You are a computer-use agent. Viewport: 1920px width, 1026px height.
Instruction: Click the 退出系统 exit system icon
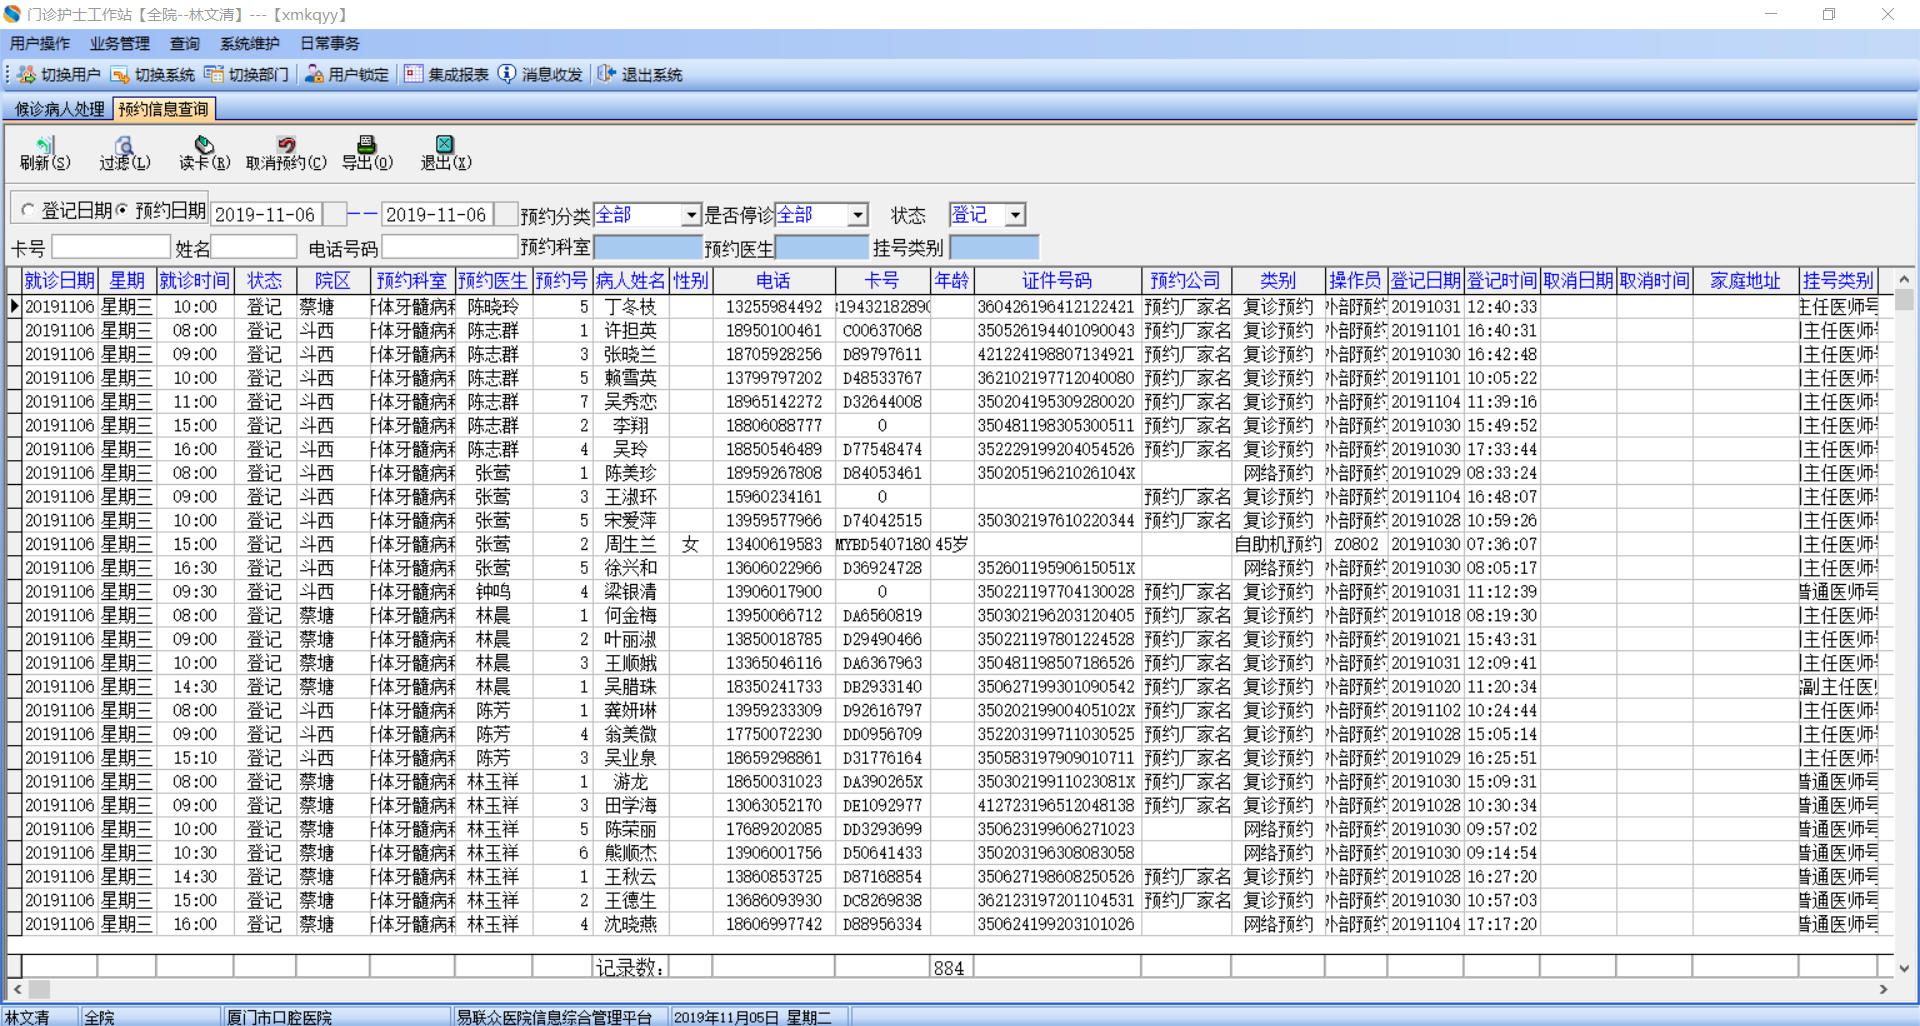607,75
